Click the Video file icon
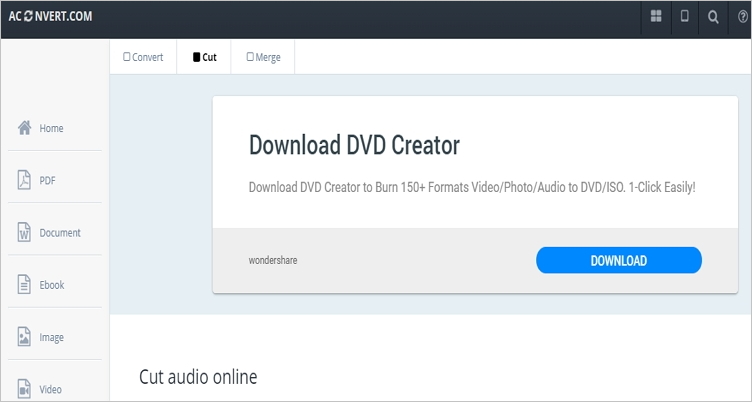The height and width of the screenshot is (402, 752). 24,389
